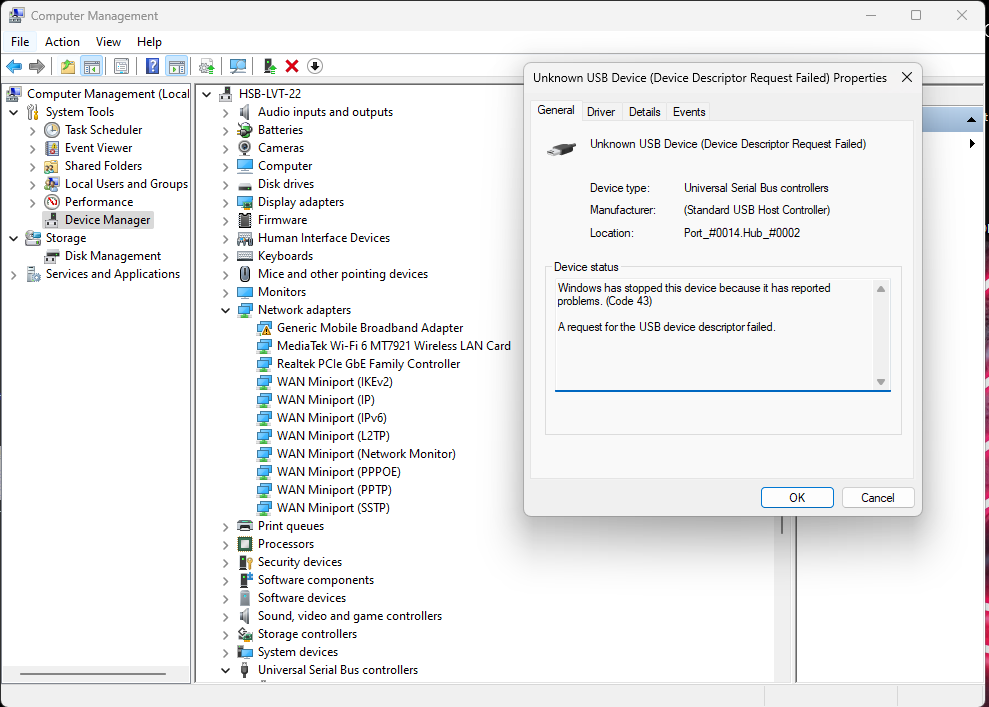
Task: Click the Update driver green arrow icon
Action: pyautogui.click(x=269, y=66)
